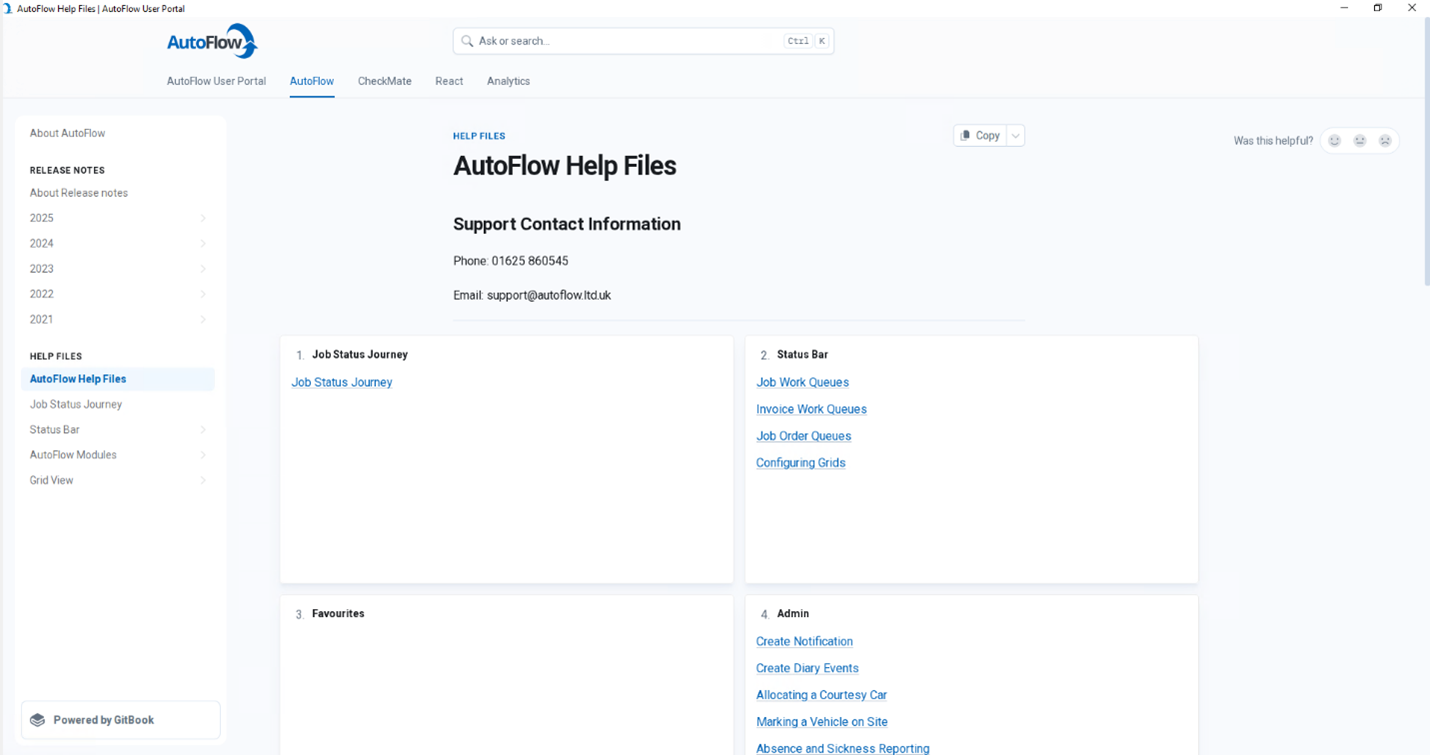Image resolution: width=1430 pixels, height=755 pixels.
Task: Open the 2021 sidebar entry
Action: tap(41, 319)
